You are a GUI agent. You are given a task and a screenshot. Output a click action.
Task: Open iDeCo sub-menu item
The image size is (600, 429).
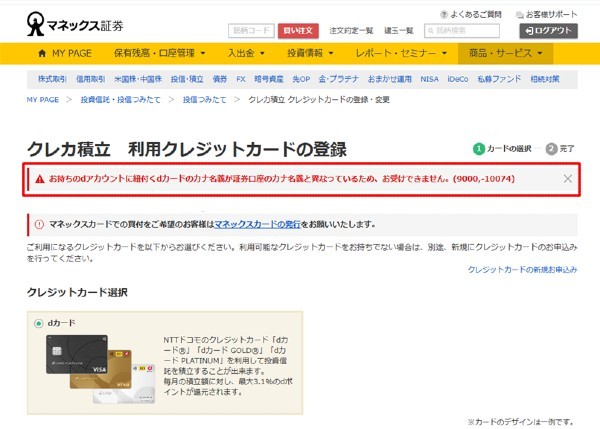tap(458, 79)
